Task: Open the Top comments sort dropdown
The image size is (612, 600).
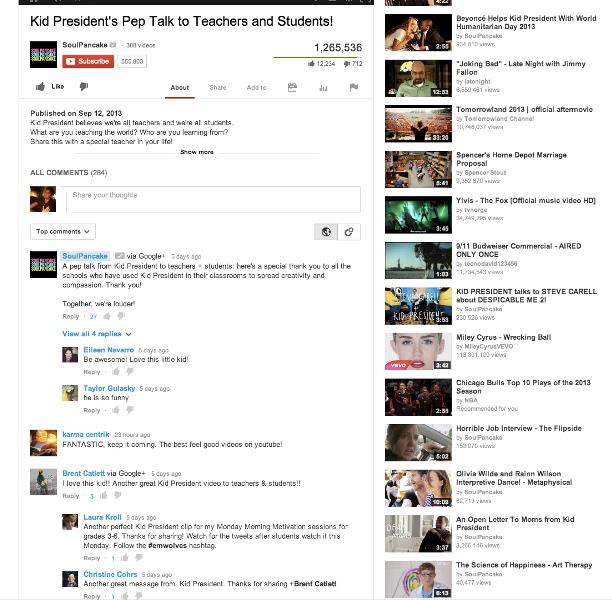Action: pyautogui.click(x=63, y=231)
